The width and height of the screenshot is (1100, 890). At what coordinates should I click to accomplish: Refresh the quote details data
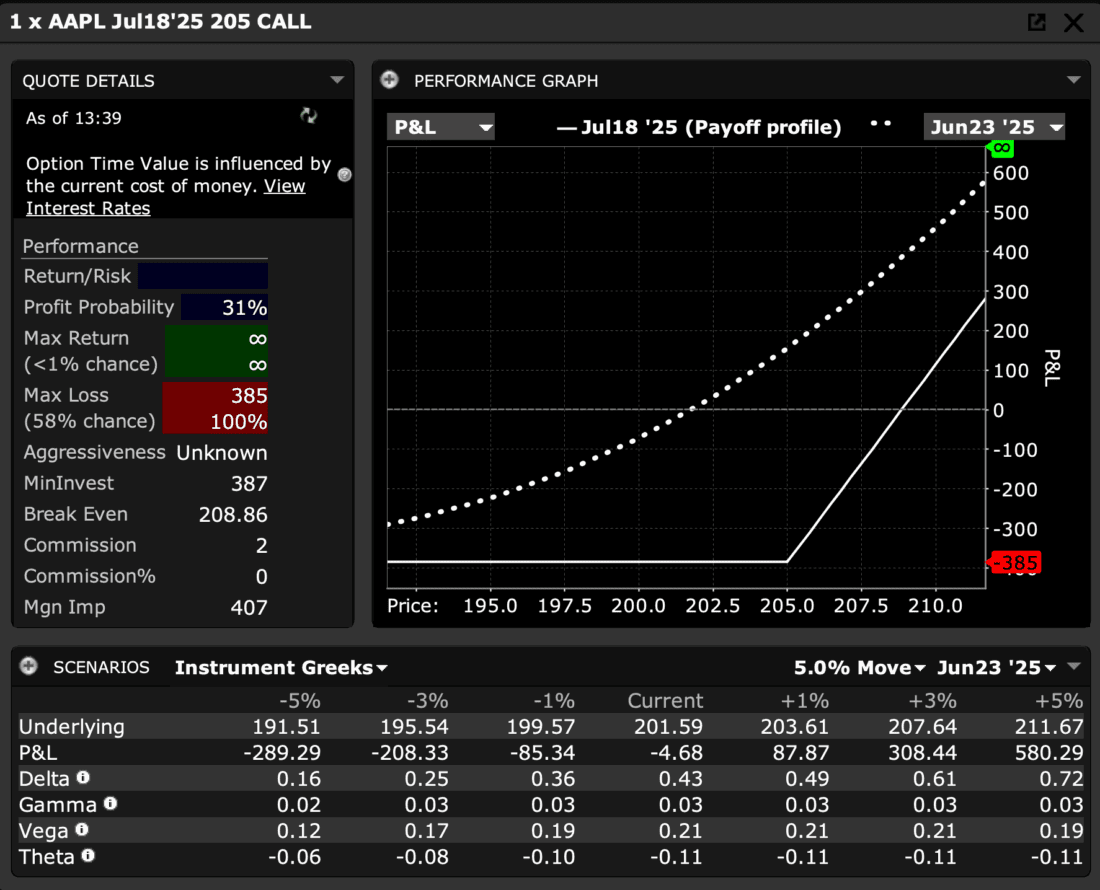click(x=309, y=116)
